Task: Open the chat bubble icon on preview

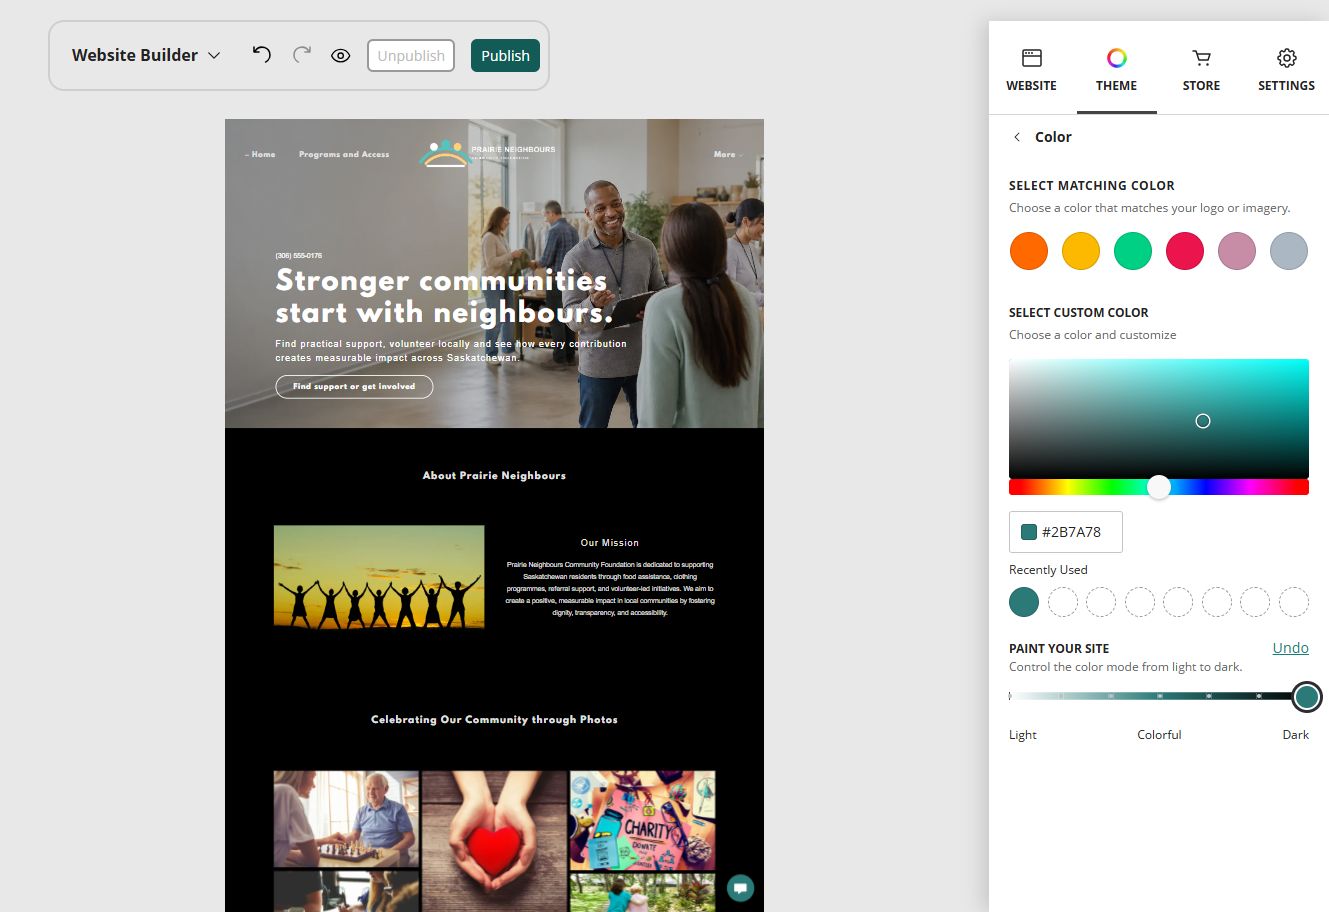Action: point(740,888)
